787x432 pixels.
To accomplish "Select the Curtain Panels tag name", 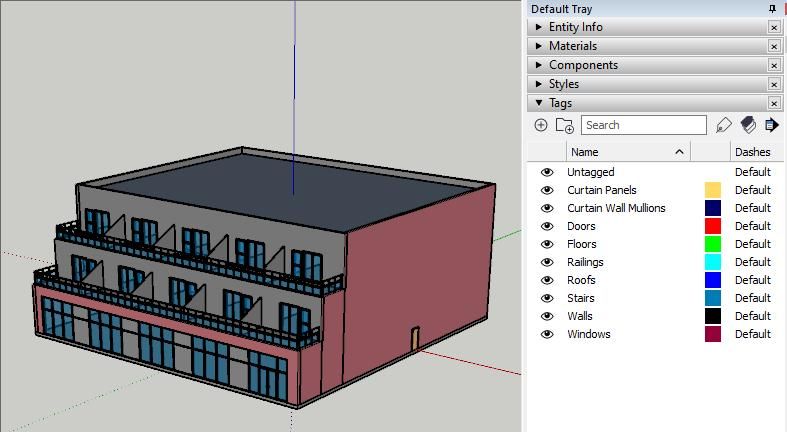I will [602, 190].
